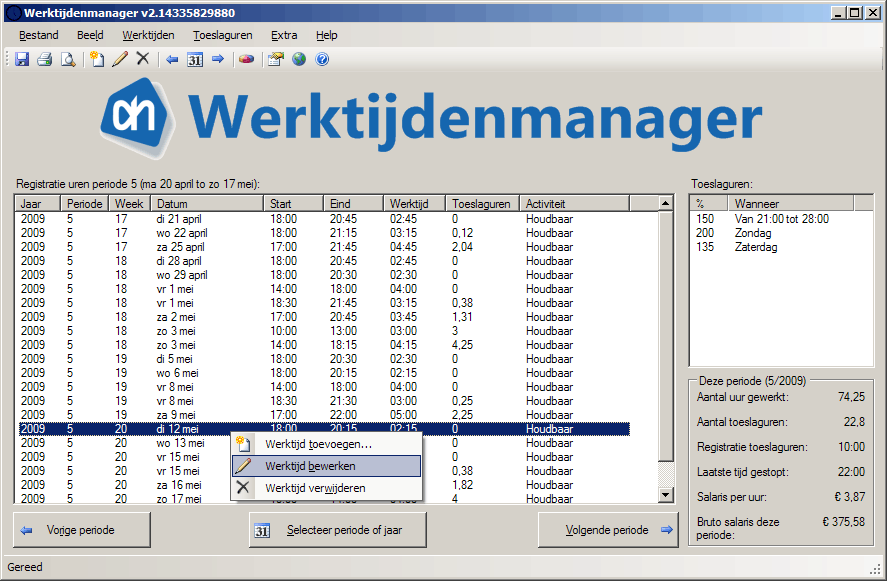This screenshot has height=581, width=887.
Task: Select the di 5 mei row
Action: 324,359
